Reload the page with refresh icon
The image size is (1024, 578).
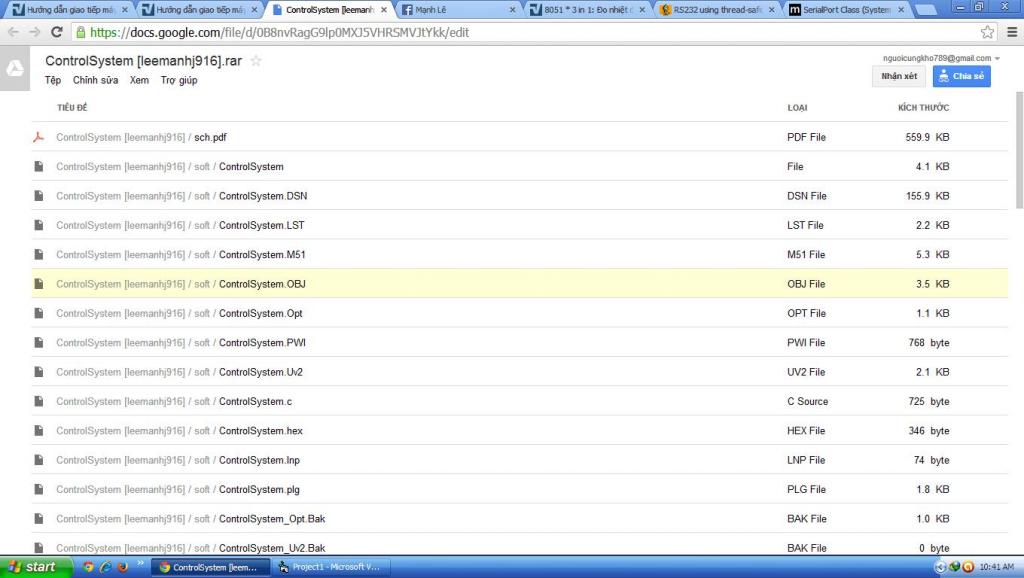(x=57, y=32)
